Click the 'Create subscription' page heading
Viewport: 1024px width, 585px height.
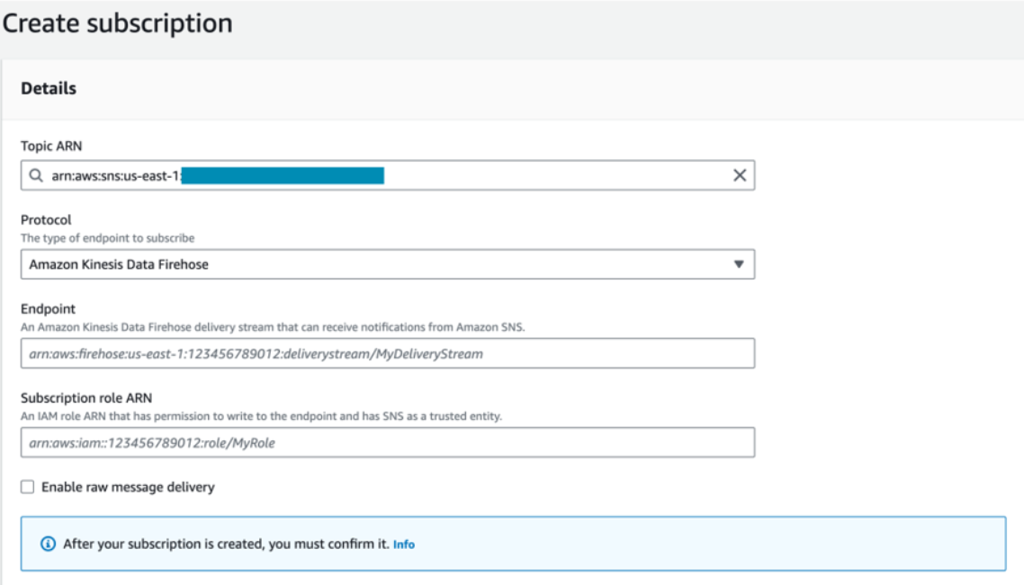[118, 23]
